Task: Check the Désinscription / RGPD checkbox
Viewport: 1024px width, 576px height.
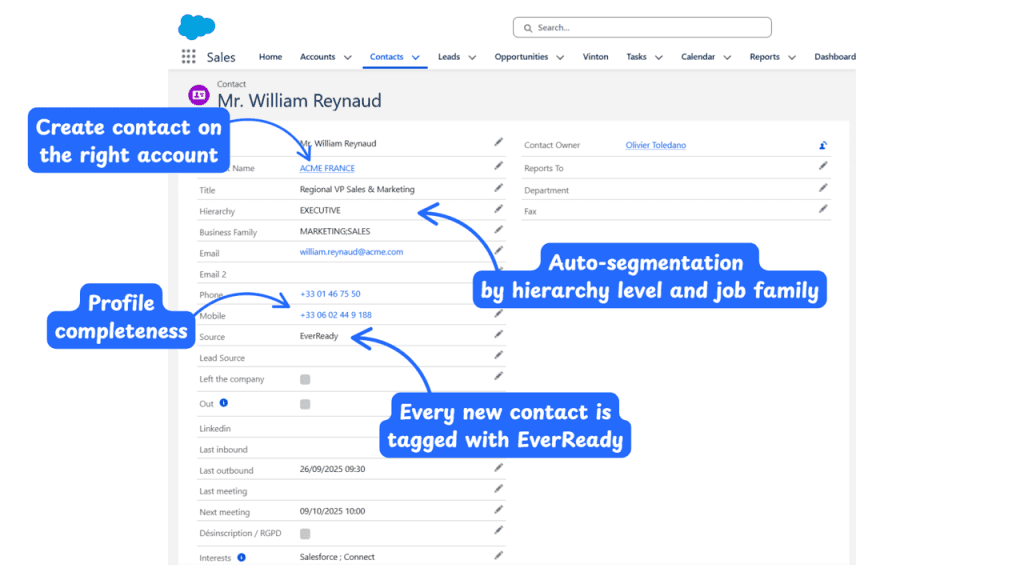Action: point(305,534)
